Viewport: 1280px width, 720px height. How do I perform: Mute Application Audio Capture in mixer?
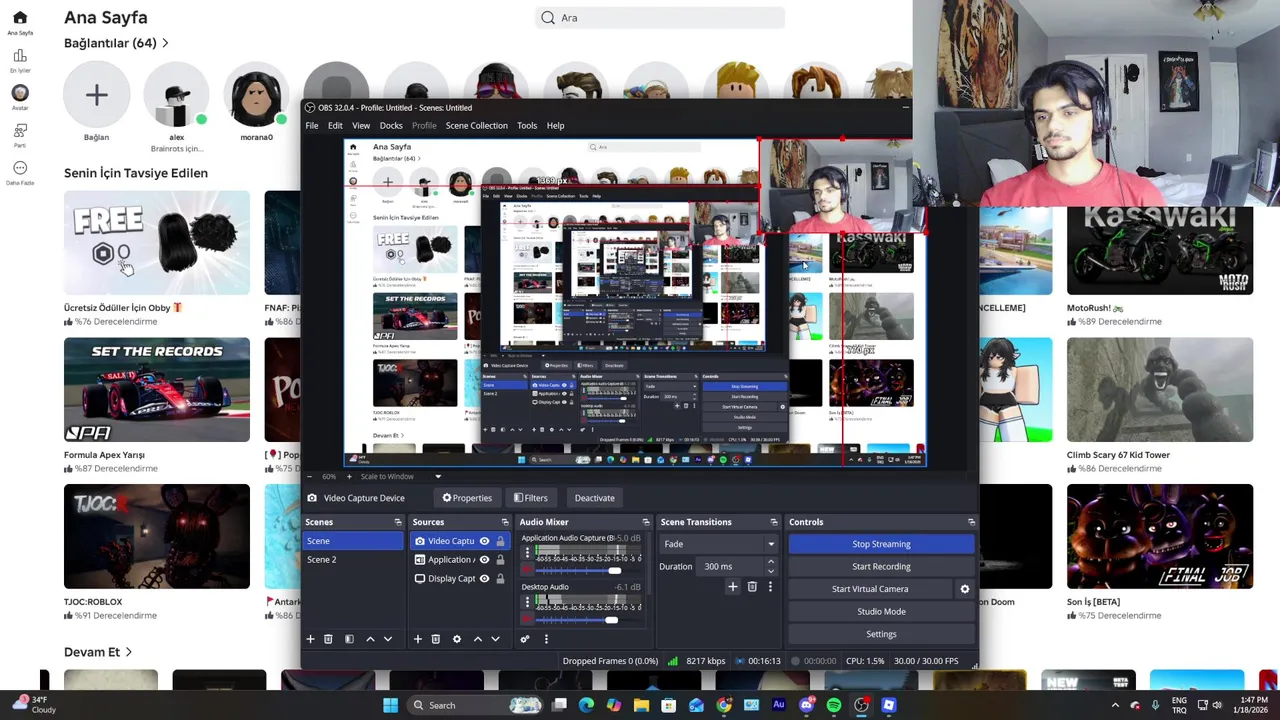pyautogui.click(x=527, y=570)
